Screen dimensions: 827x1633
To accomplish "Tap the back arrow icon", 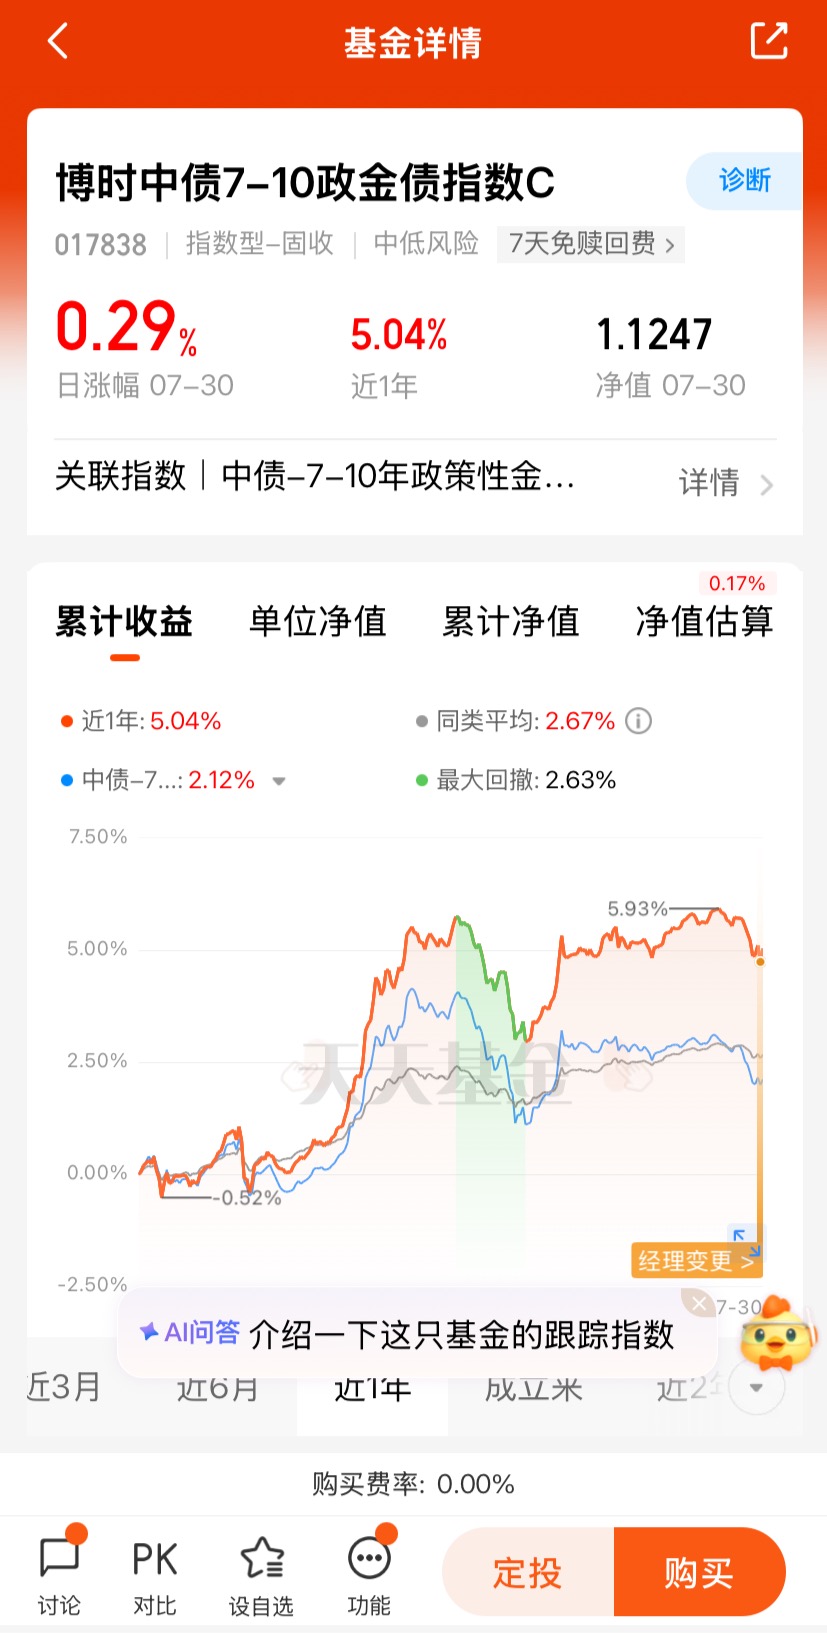I will 58,42.
